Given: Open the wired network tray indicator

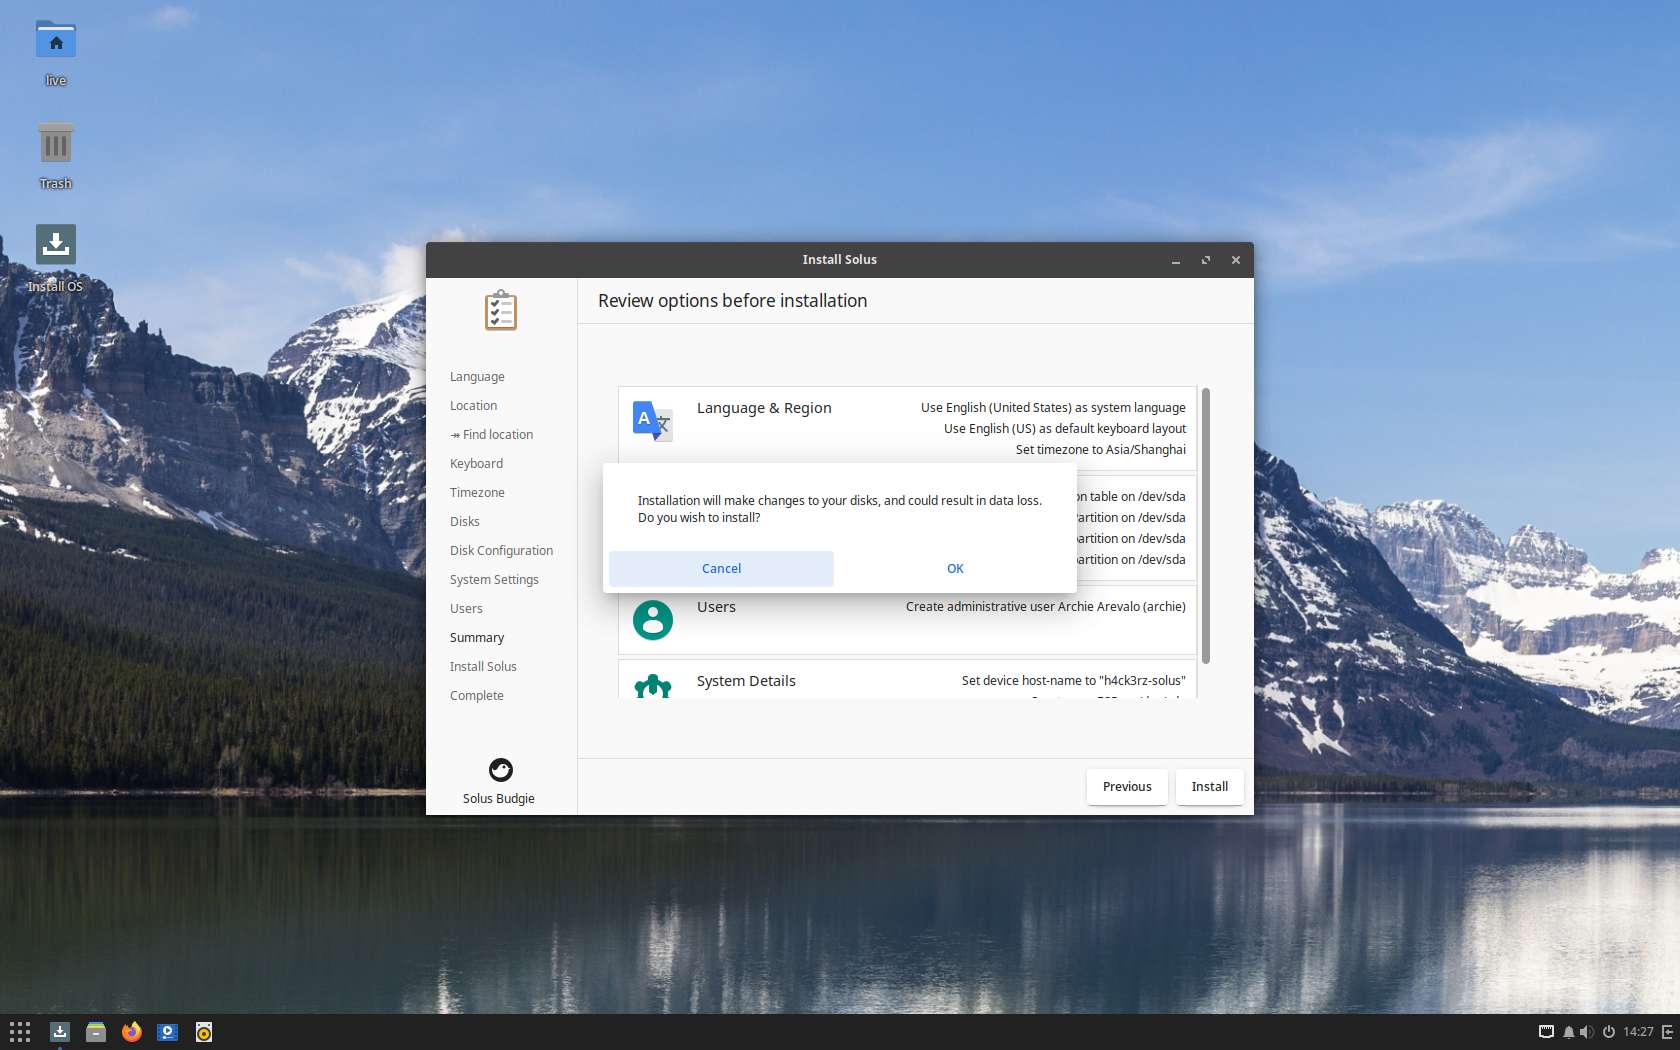Looking at the screenshot, I should 1546,1032.
